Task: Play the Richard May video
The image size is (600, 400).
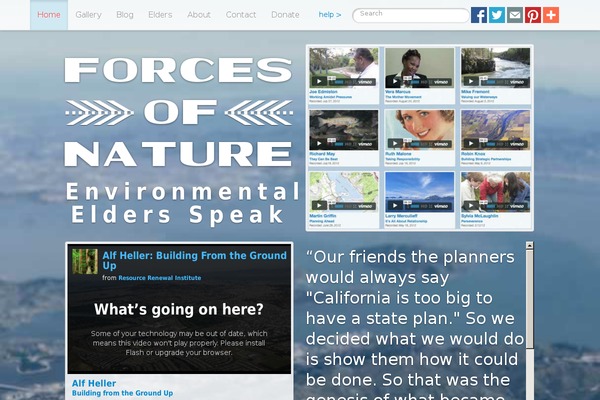Action: pos(319,144)
